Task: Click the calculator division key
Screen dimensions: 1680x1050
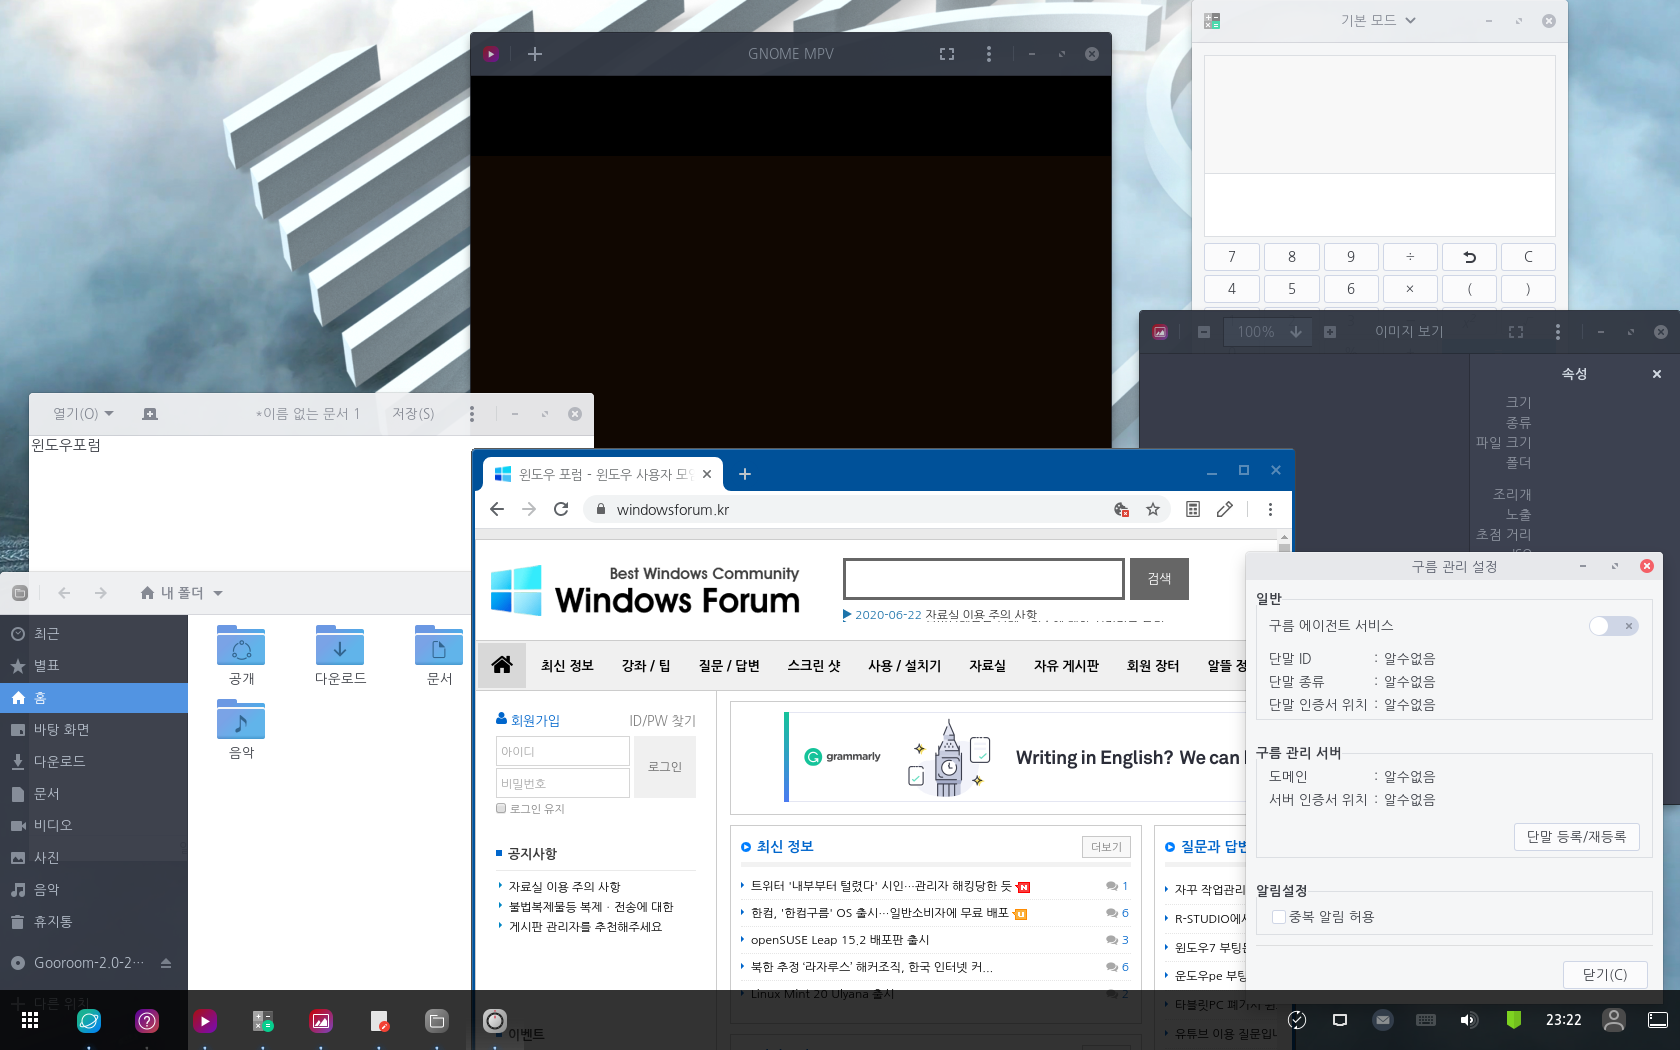Action: click(x=1410, y=257)
